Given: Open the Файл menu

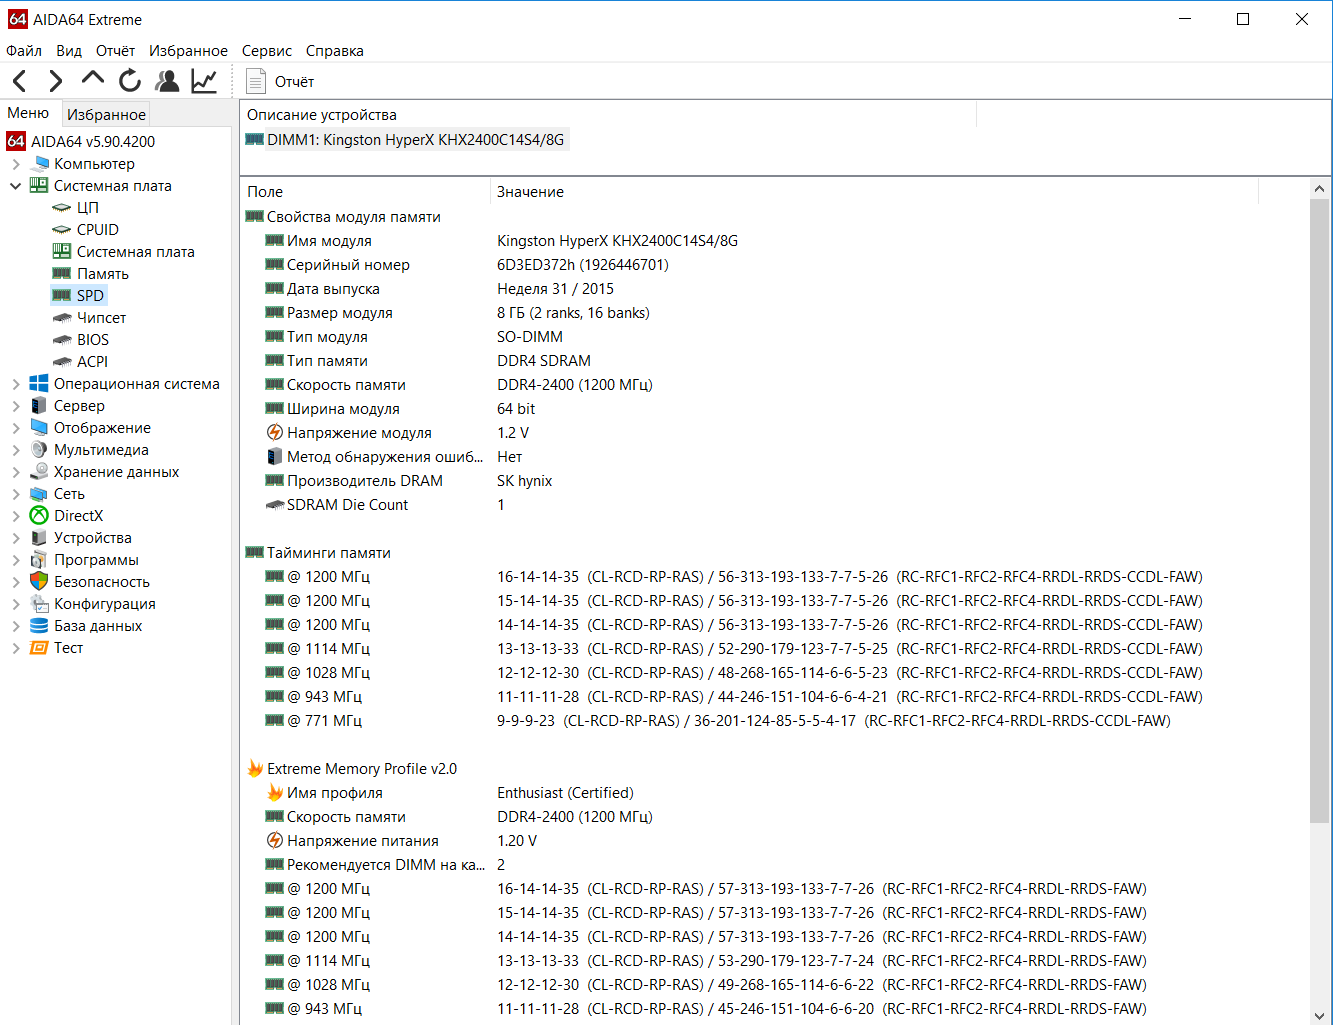Looking at the screenshot, I should point(24,51).
